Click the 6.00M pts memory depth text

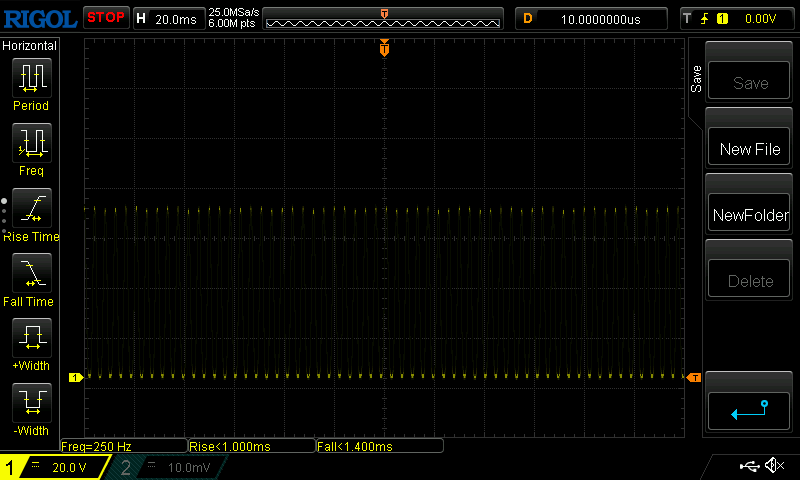[x=232, y=23]
